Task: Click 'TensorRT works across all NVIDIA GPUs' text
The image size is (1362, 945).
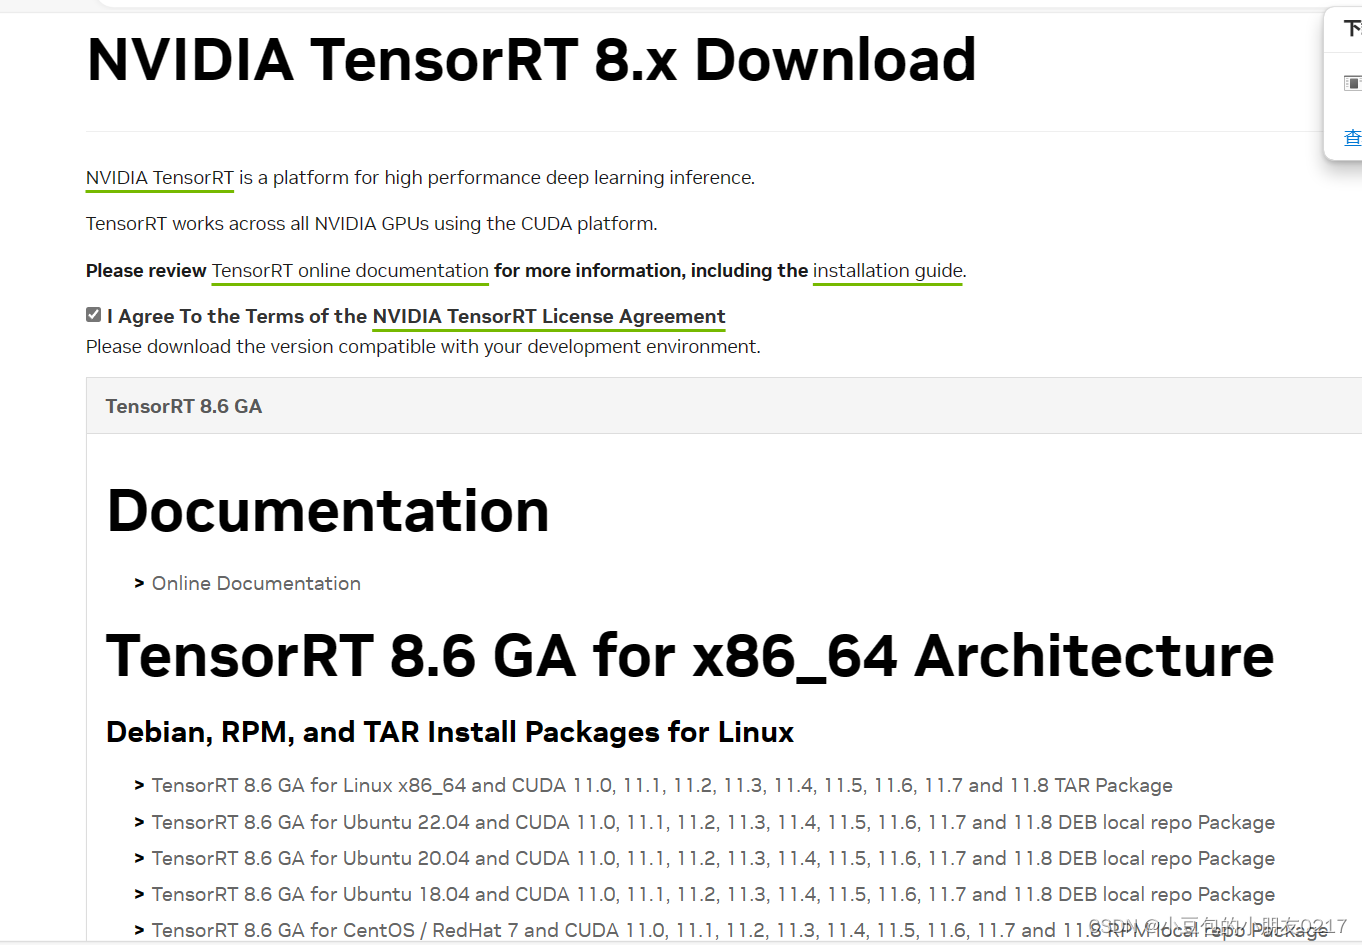Action: point(372,224)
